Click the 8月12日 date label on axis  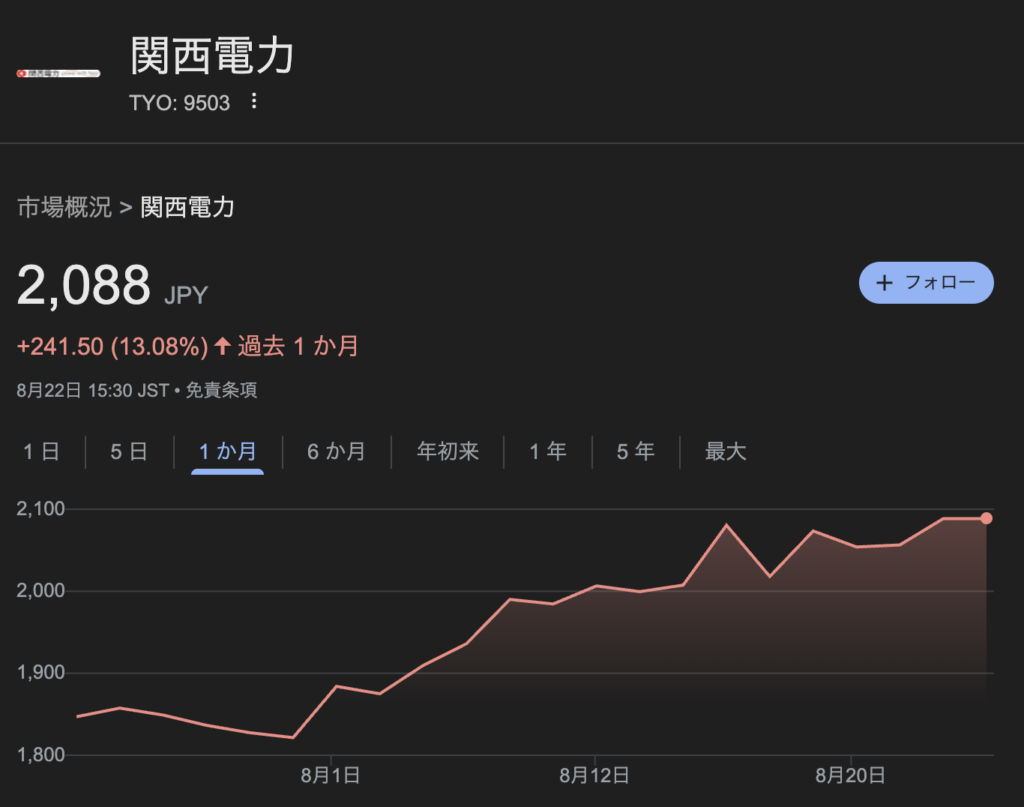click(594, 776)
